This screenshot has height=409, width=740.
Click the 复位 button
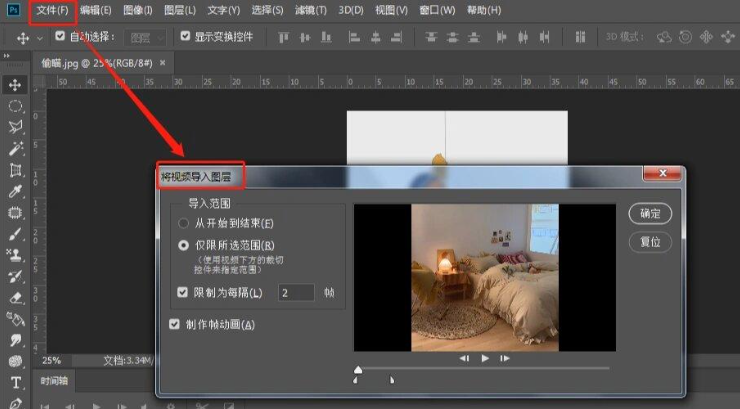coord(649,243)
